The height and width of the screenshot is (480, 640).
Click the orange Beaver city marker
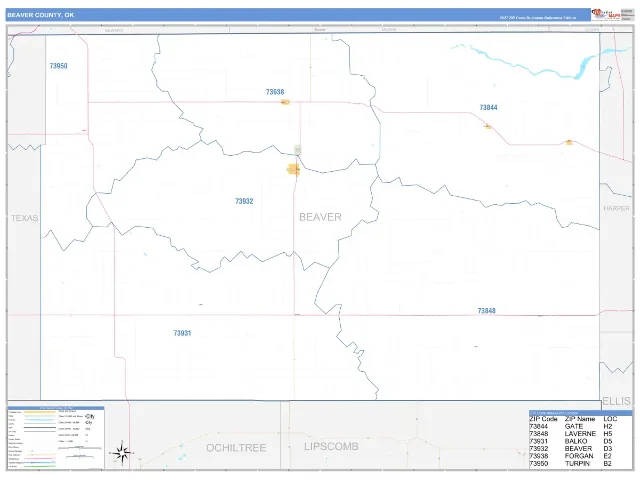(x=293, y=169)
